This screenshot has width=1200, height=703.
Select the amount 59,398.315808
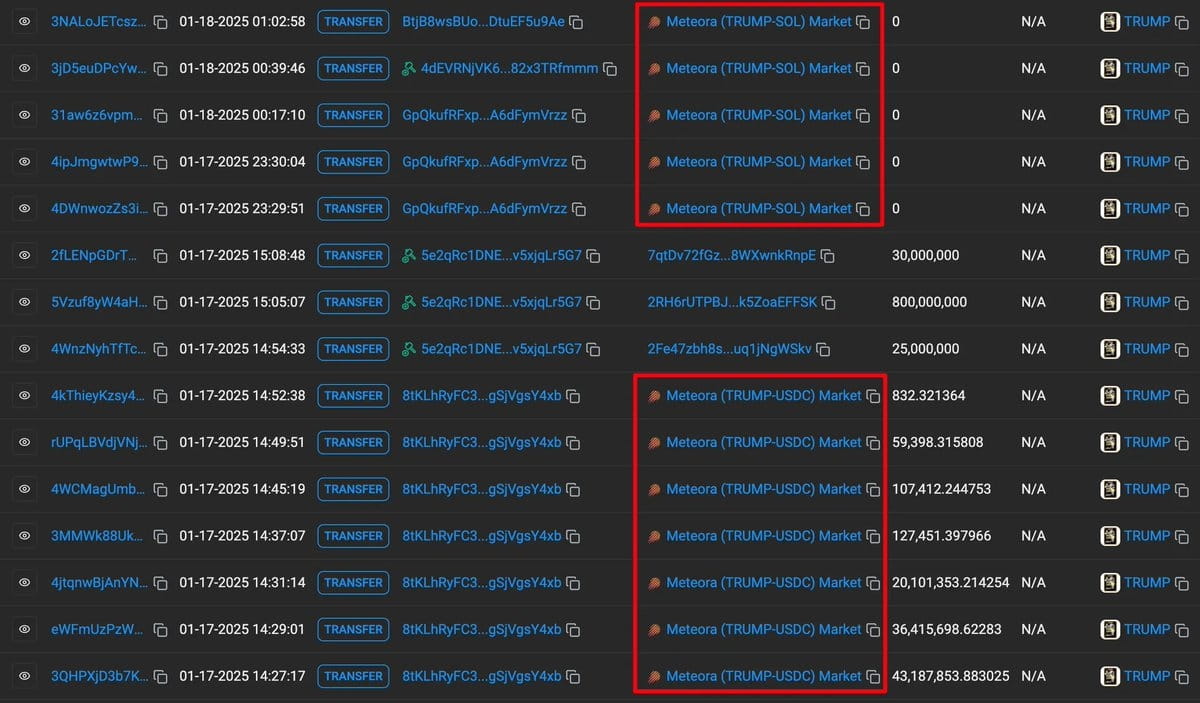pyautogui.click(x=937, y=442)
